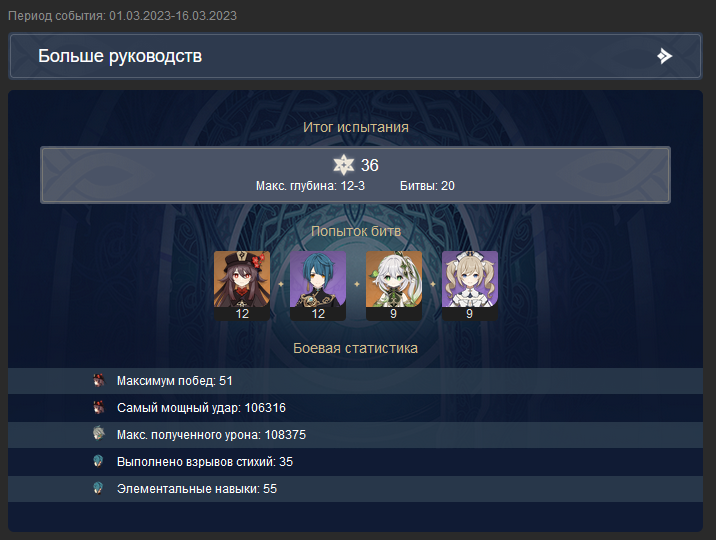Click avatar icon beside Макс. полученного урона

99,433
